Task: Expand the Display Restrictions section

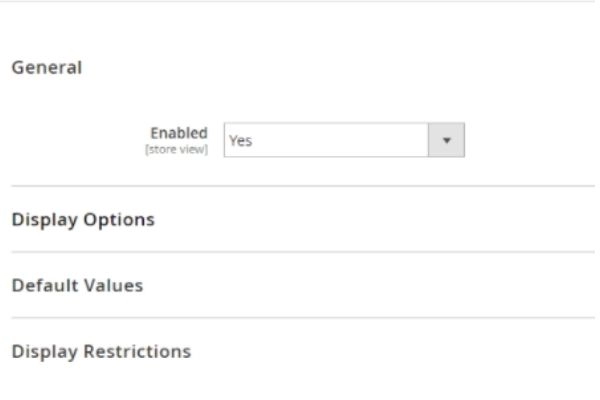Action: coord(101,351)
